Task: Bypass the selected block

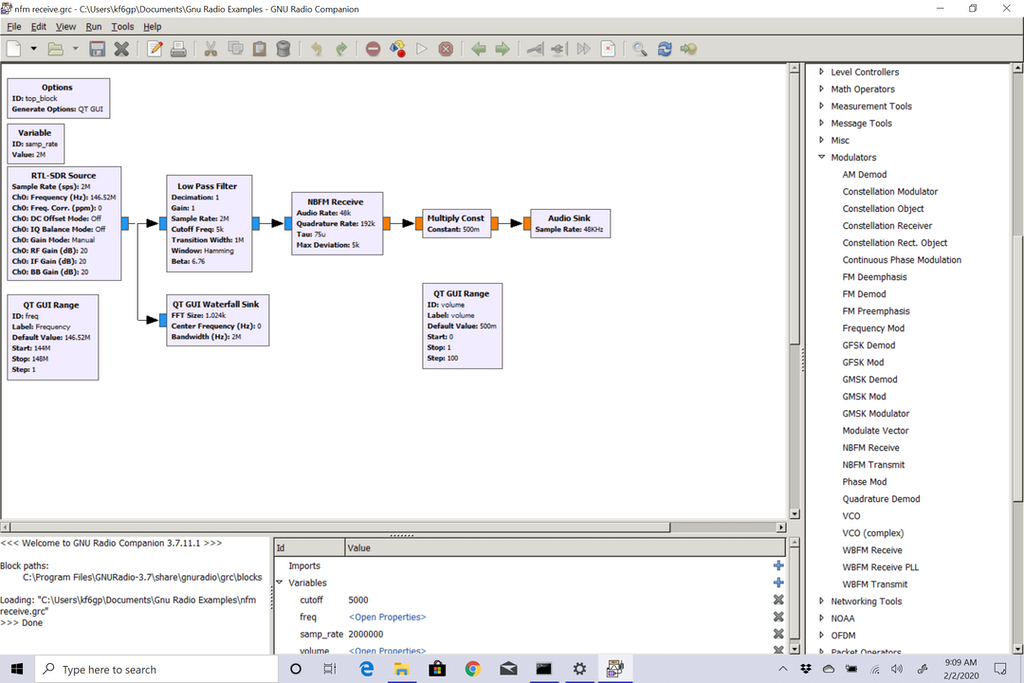Action: 583,49
